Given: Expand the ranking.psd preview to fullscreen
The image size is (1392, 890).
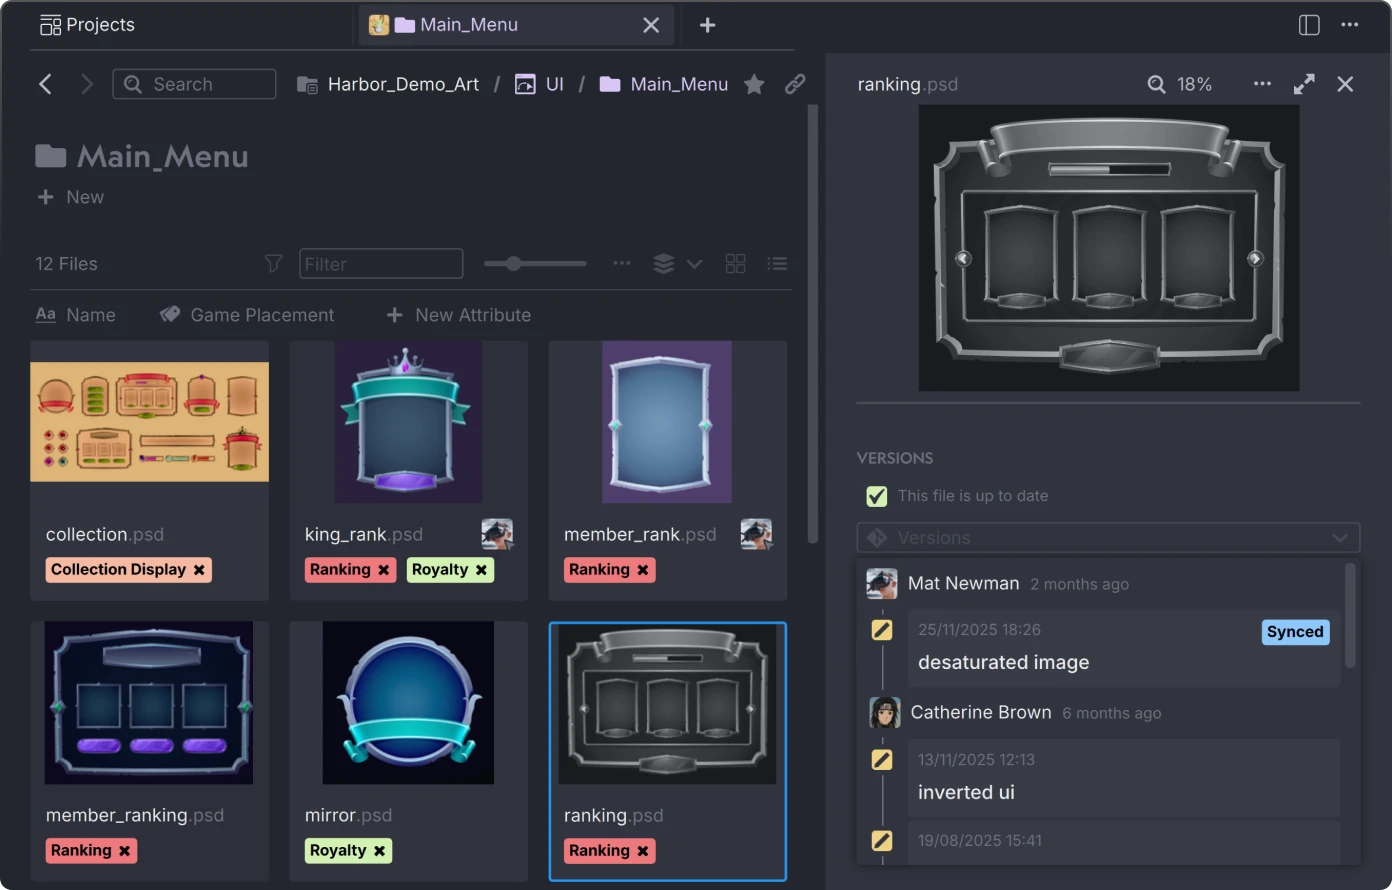Looking at the screenshot, I should (1304, 84).
